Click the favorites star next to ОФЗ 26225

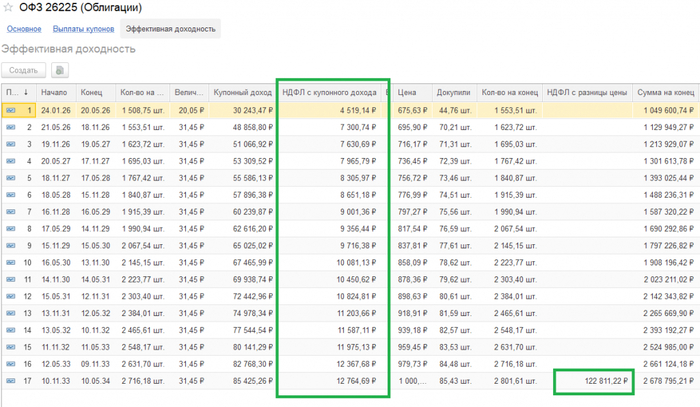(x=10, y=9)
